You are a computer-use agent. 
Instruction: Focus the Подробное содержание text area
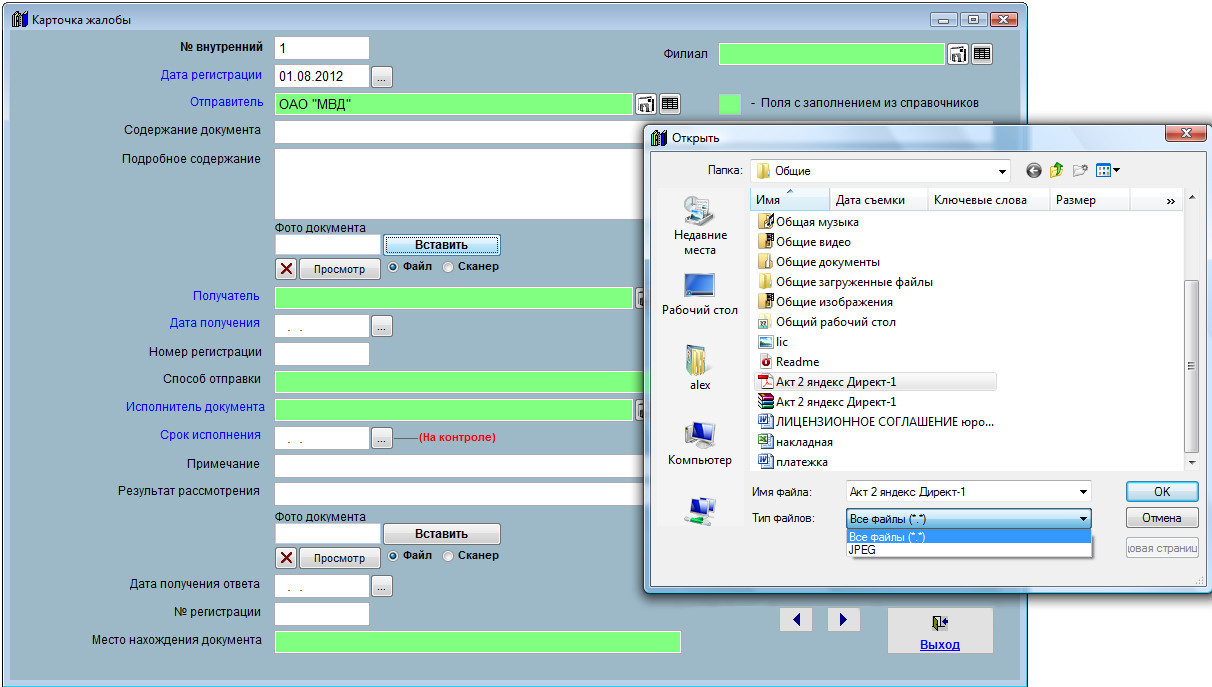click(x=458, y=183)
